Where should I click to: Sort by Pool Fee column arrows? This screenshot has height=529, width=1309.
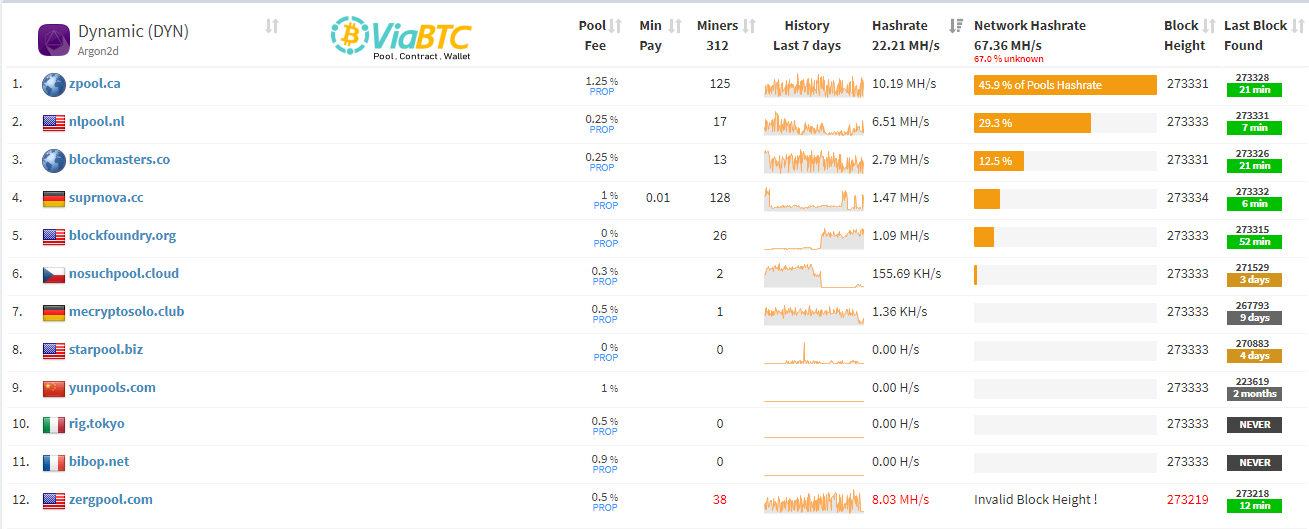click(x=616, y=26)
